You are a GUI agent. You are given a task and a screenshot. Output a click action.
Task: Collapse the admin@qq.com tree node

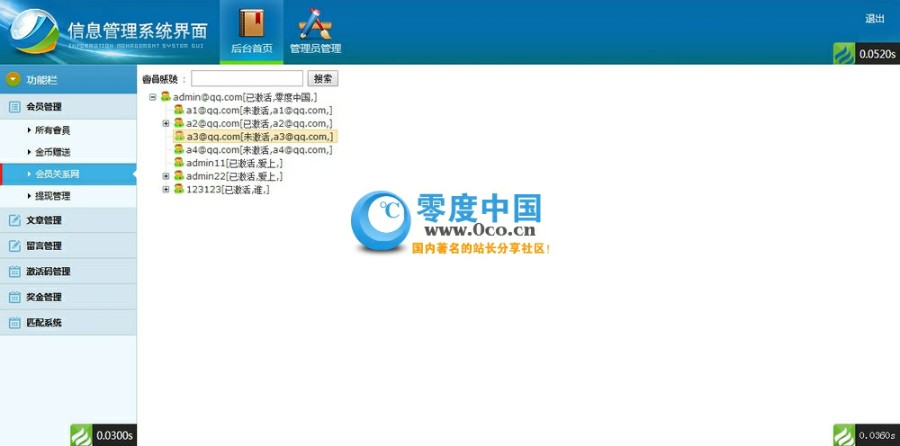point(153,97)
